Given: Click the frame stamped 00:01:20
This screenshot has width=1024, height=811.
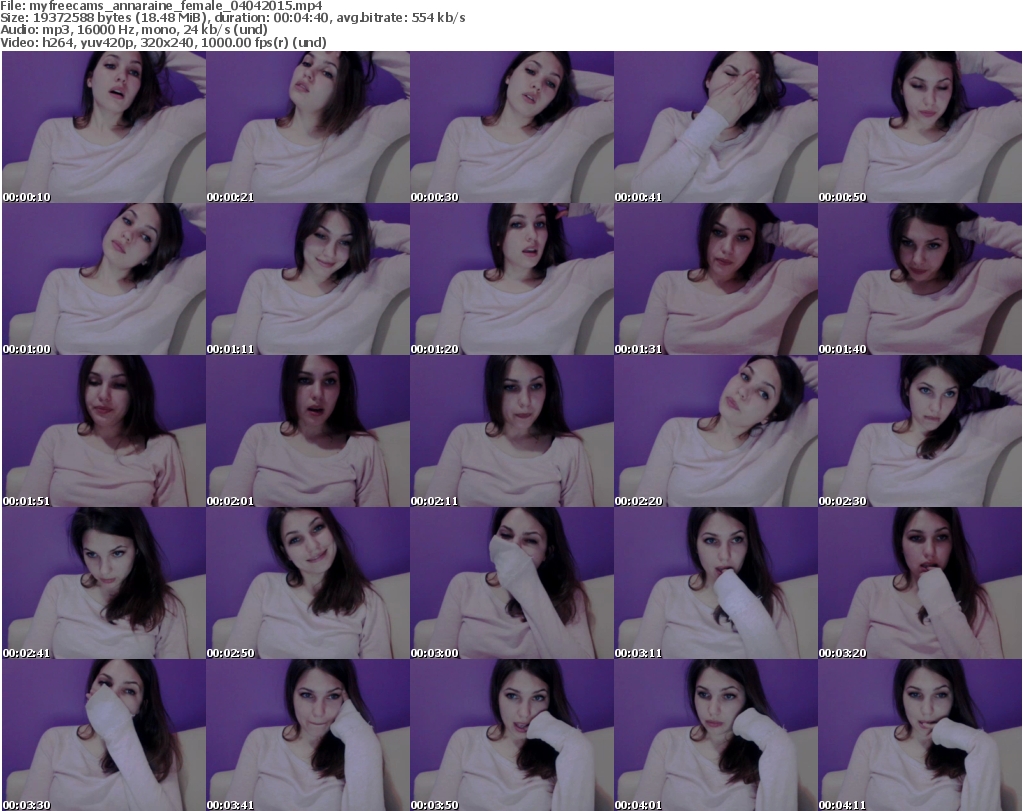Looking at the screenshot, I should click(x=512, y=279).
